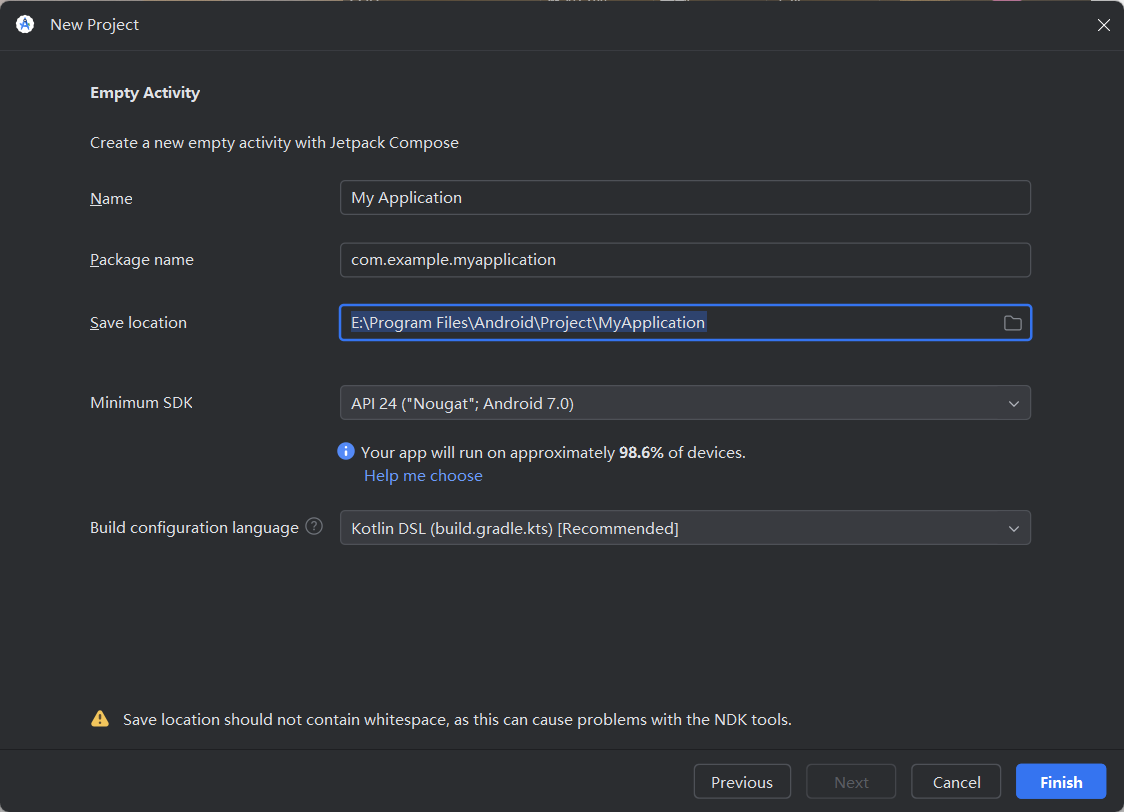Click the Name field containing My Application
The width and height of the screenshot is (1124, 812).
point(685,198)
